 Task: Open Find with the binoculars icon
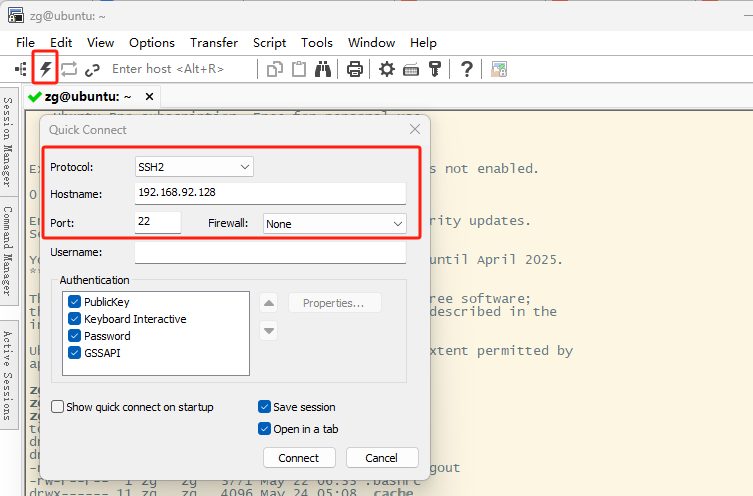(x=323, y=69)
